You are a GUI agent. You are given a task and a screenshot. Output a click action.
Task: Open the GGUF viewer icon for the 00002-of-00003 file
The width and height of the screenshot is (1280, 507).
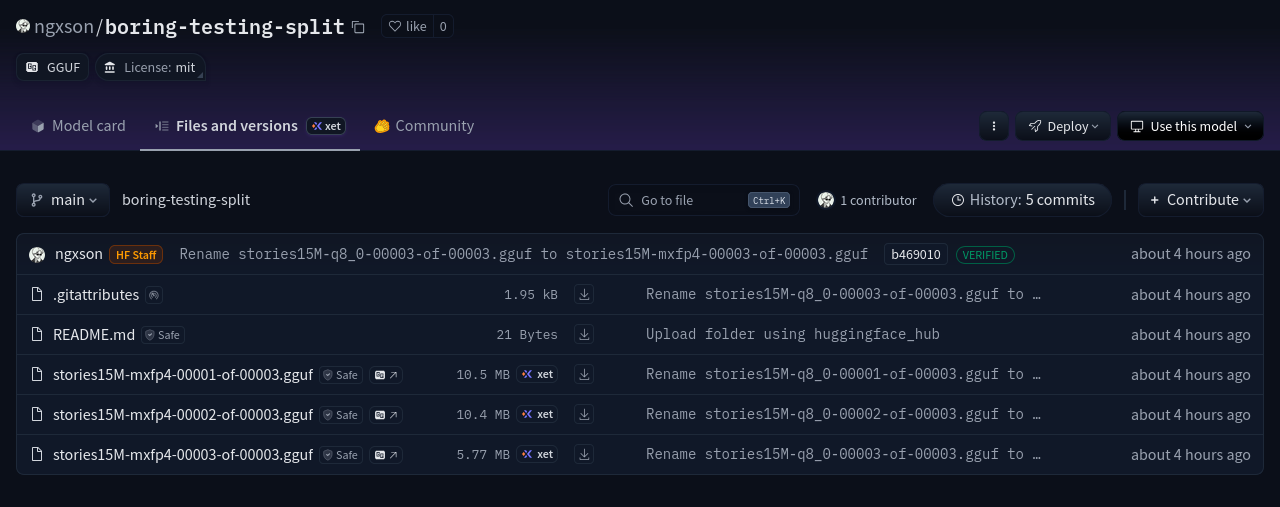[386, 415]
